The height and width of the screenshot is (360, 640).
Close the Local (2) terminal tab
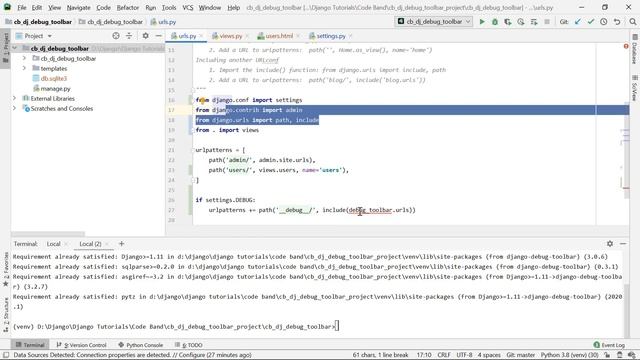coord(107,244)
